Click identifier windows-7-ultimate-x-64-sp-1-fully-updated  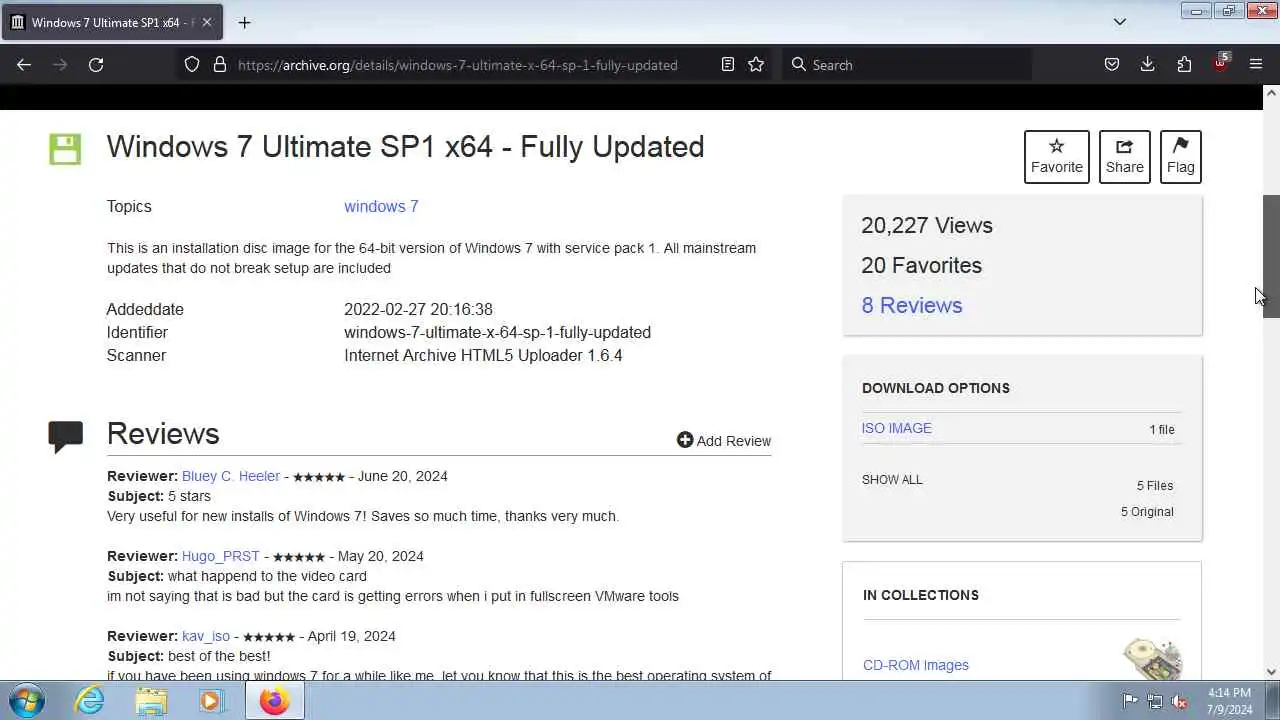coord(497,332)
